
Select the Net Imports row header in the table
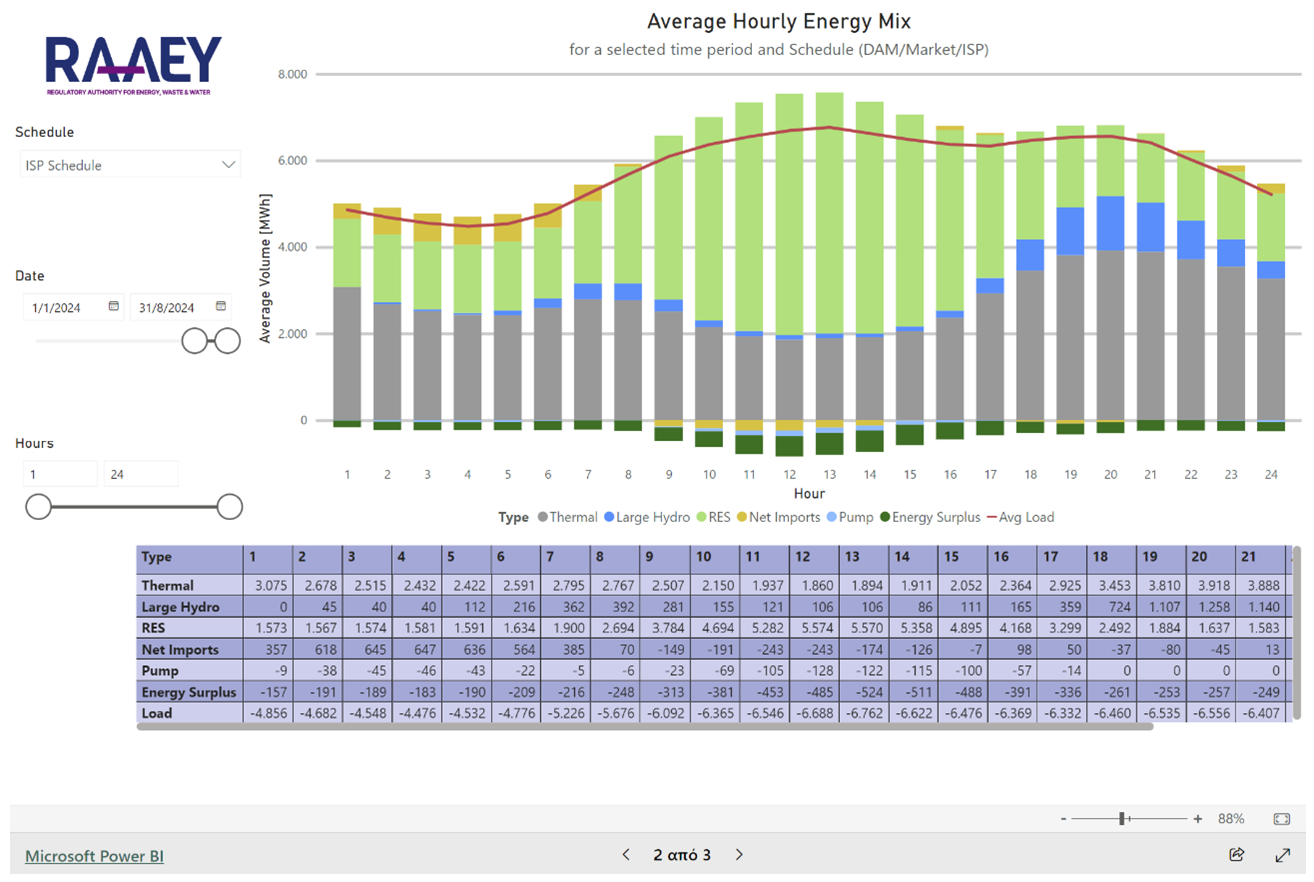coord(190,649)
